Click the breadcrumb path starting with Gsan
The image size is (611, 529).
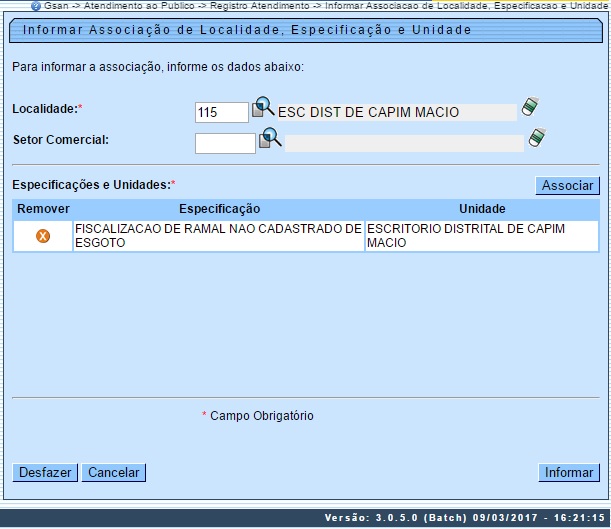(x=326, y=6)
